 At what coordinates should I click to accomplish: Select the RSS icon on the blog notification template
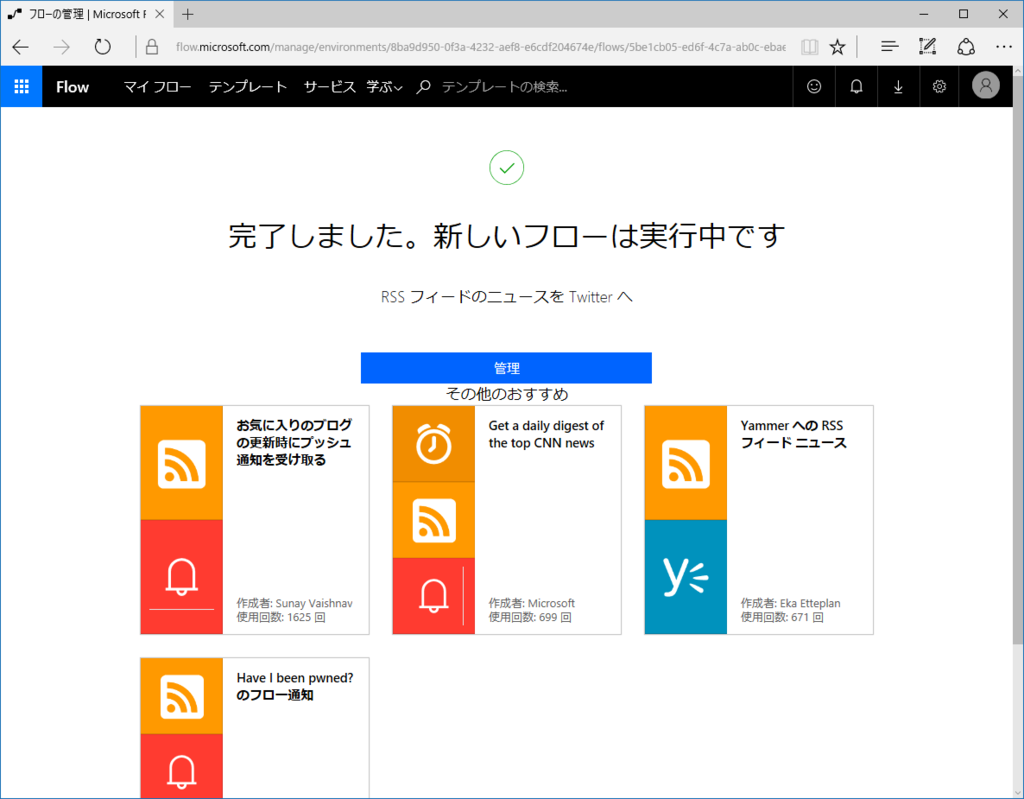181,461
